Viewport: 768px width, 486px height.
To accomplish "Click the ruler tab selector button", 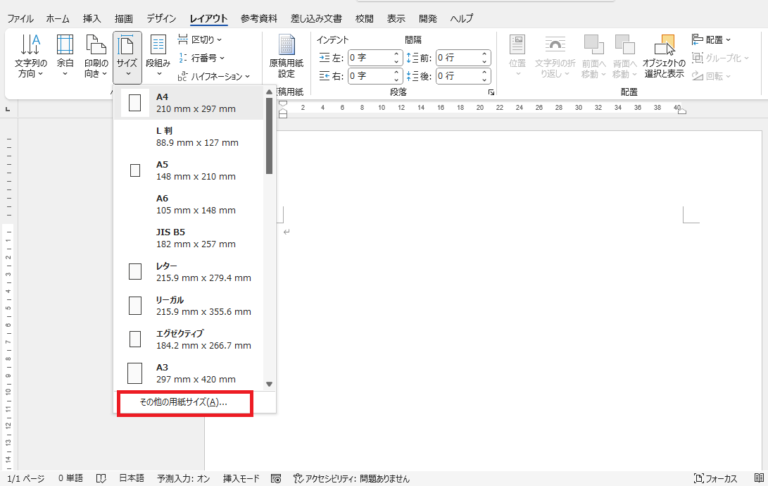I will 8,109.
